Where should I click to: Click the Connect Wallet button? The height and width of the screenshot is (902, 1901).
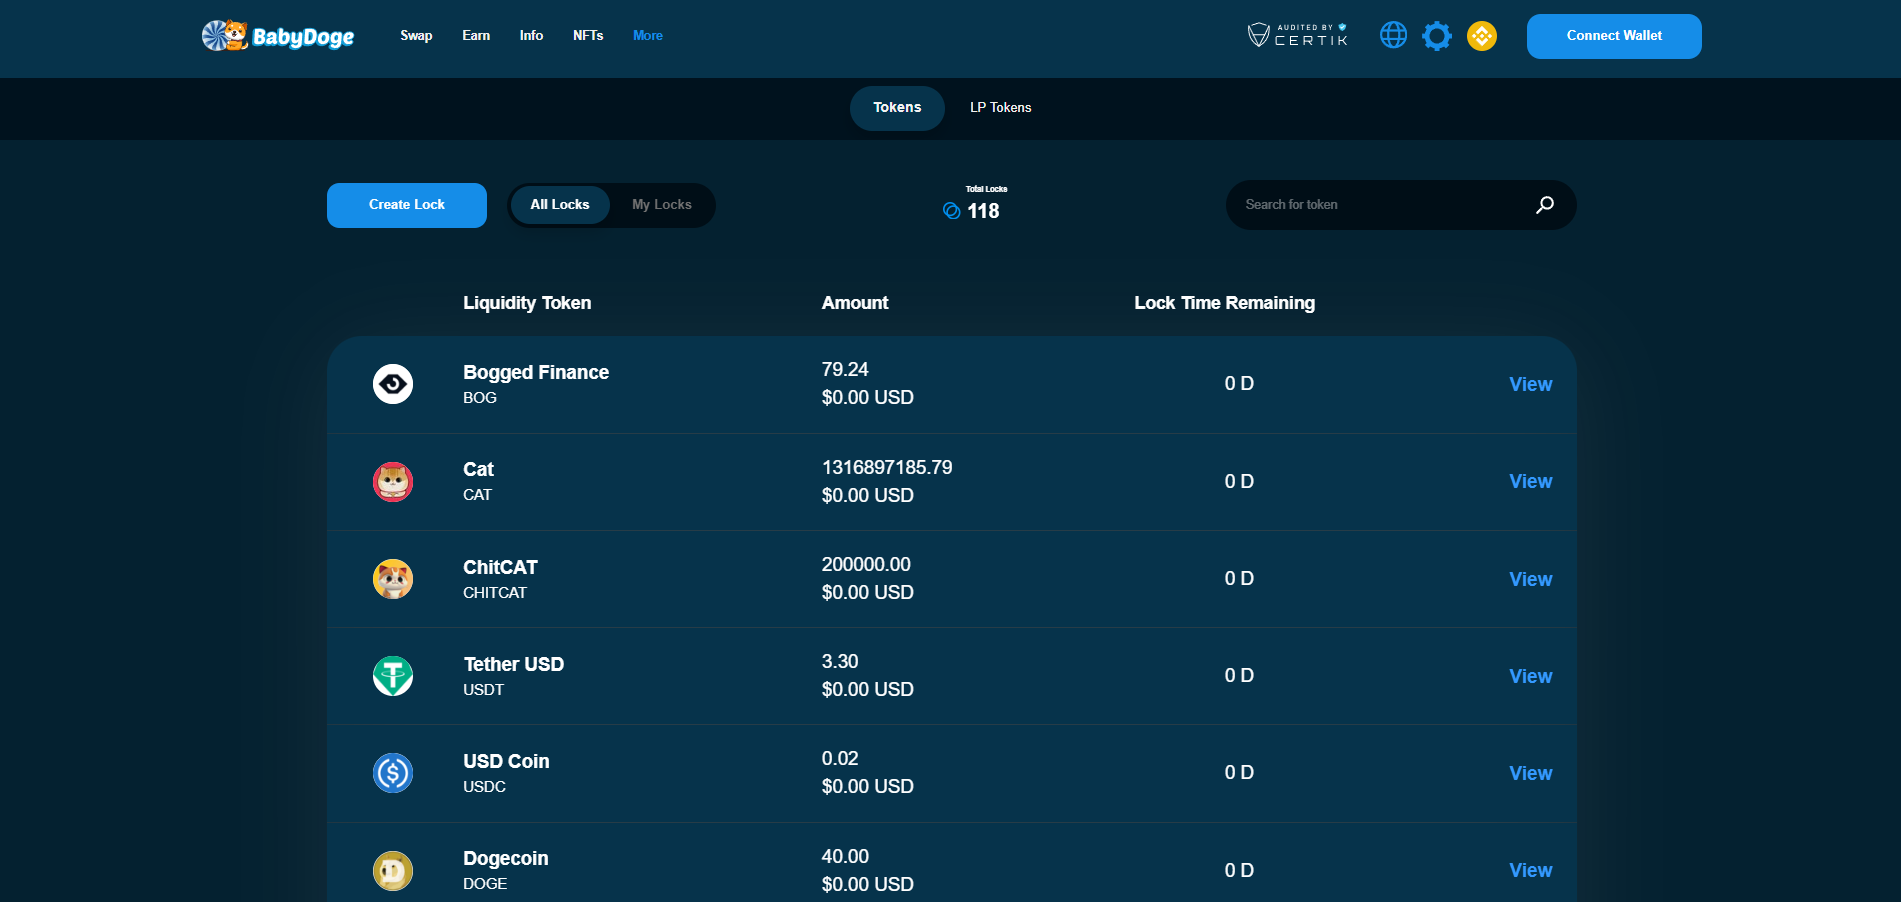tap(1614, 36)
